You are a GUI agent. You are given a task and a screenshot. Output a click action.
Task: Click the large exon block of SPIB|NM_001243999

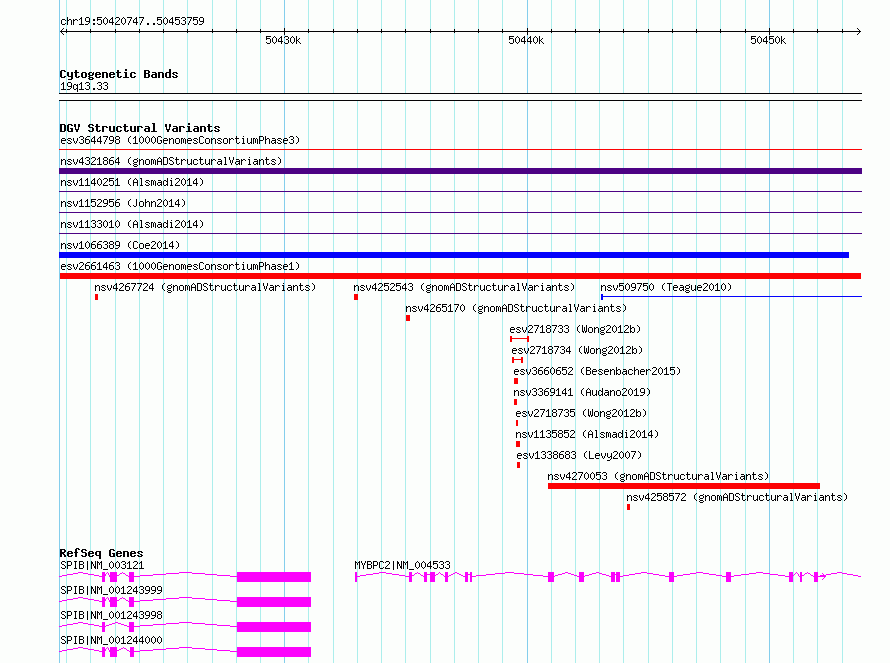(274, 602)
